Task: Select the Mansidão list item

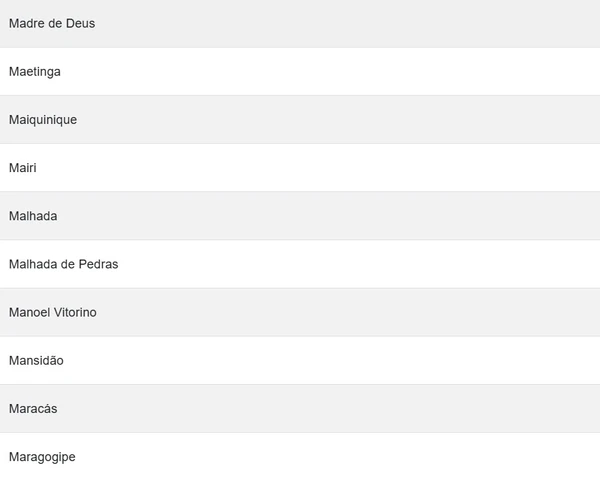Action: (x=300, y=360)
